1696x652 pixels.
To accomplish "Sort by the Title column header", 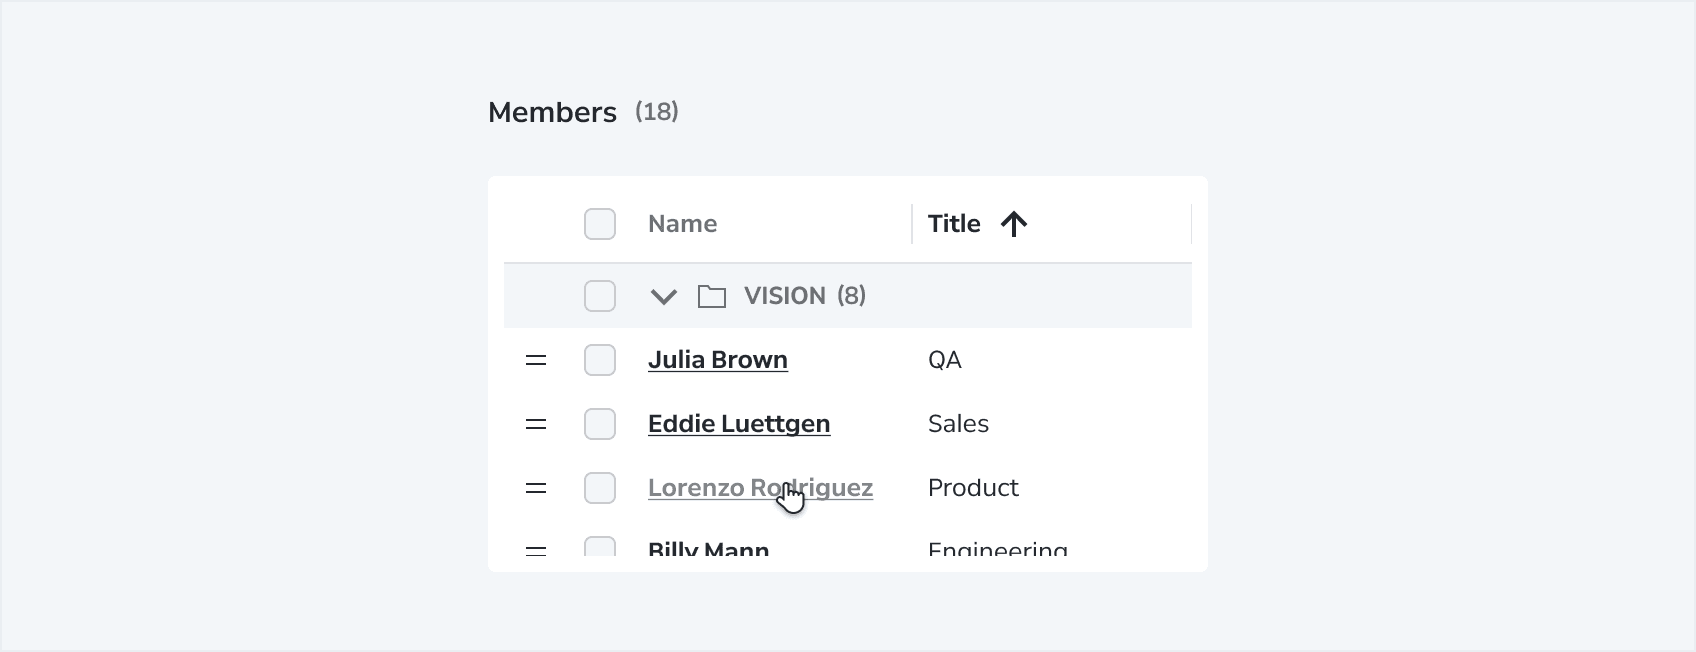I will [x=954, y=224].
